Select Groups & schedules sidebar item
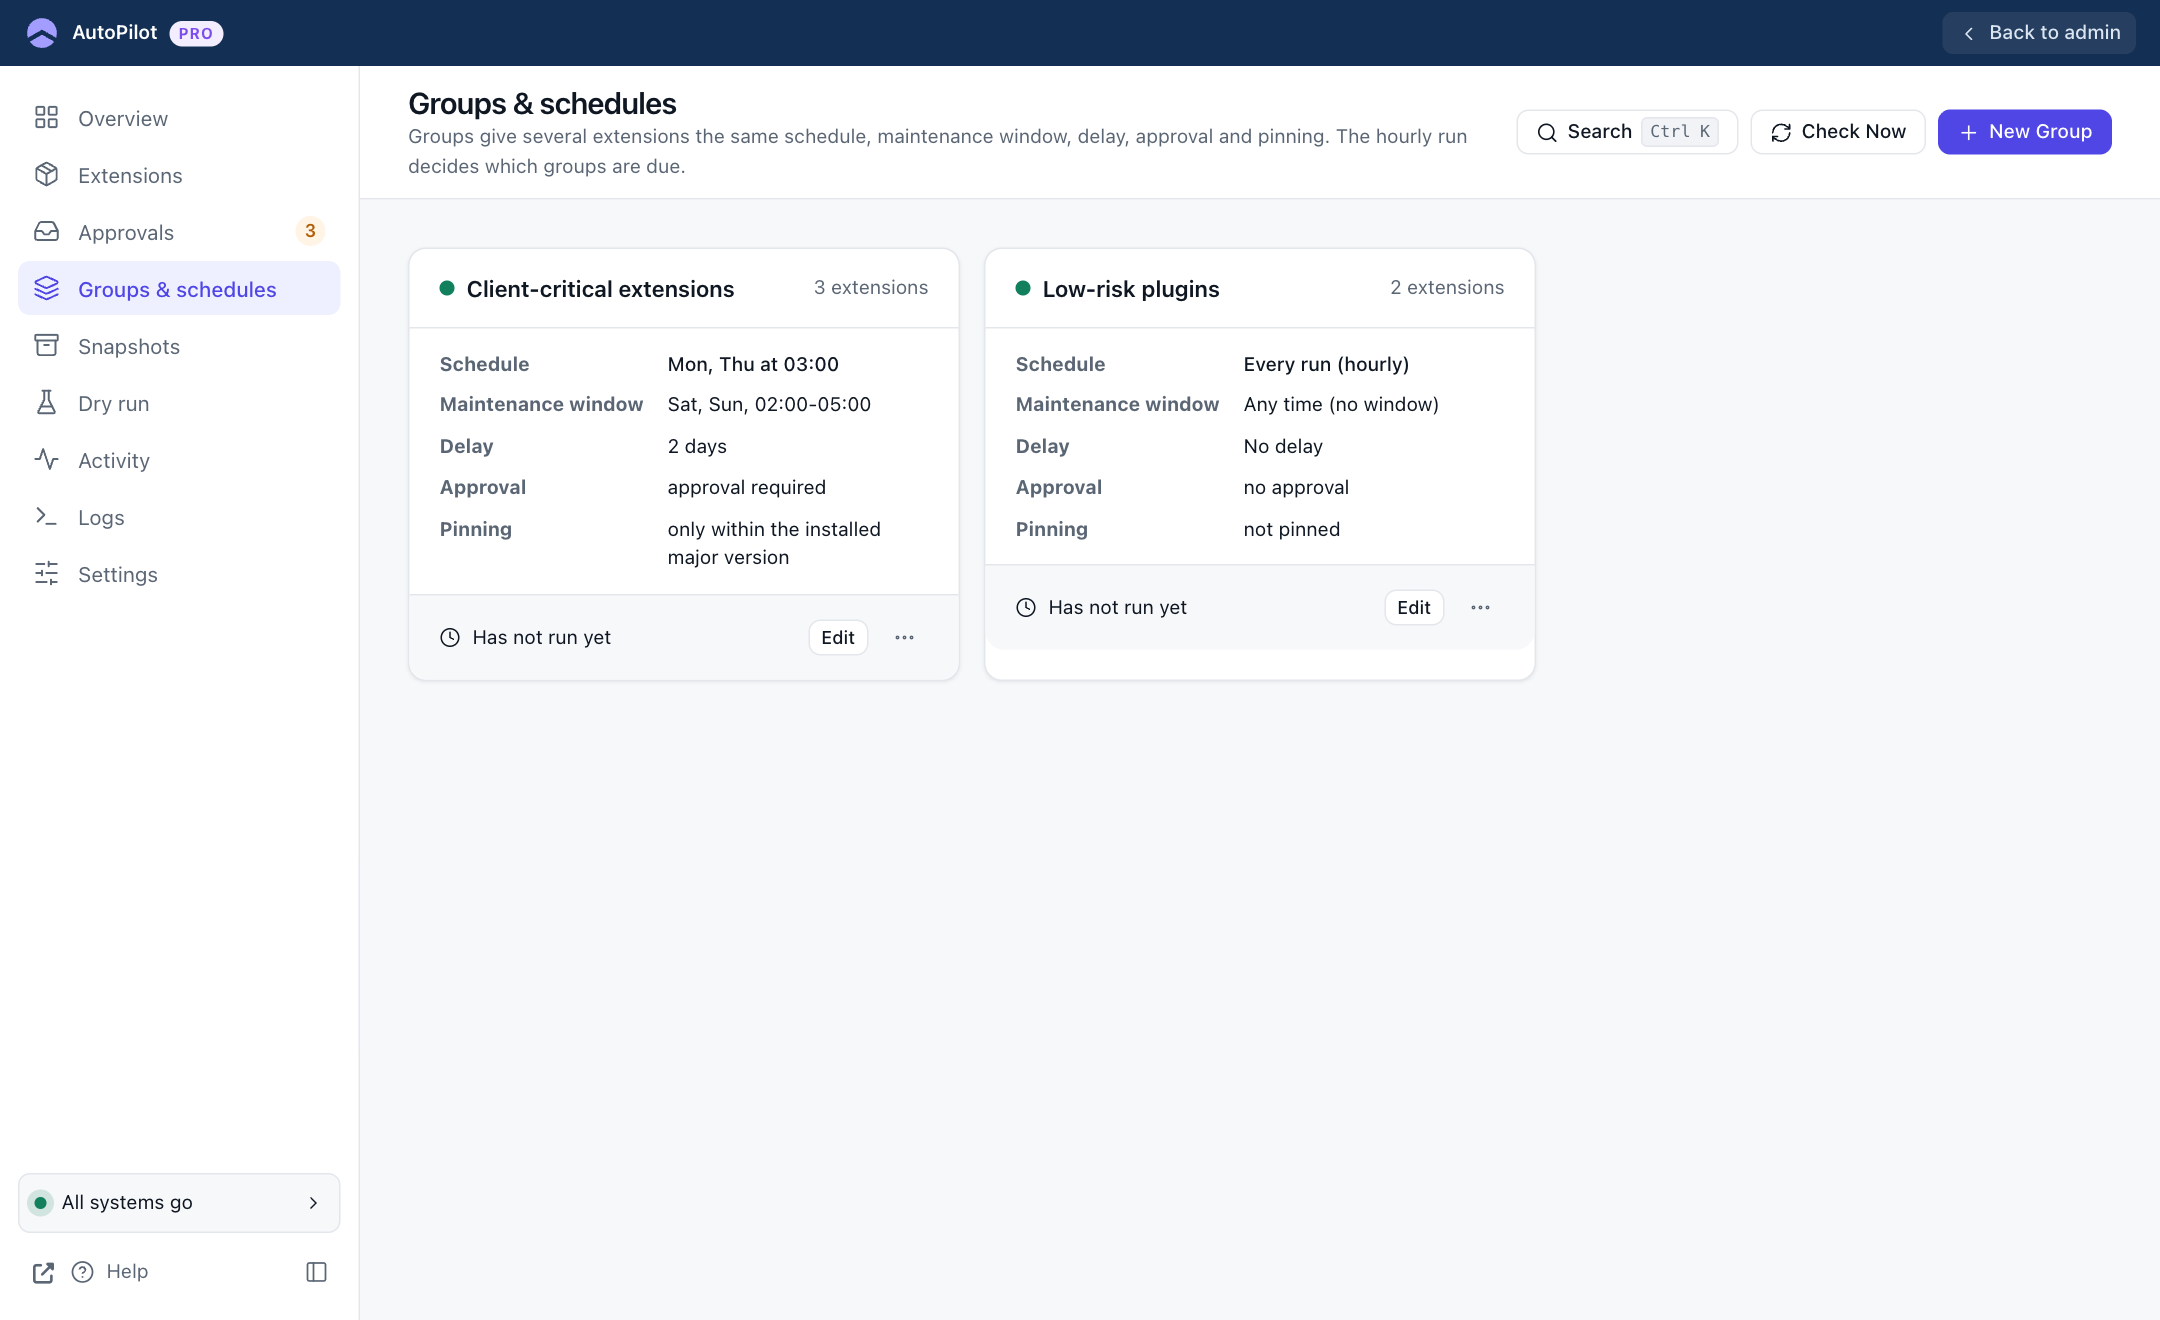 [179, 289]
